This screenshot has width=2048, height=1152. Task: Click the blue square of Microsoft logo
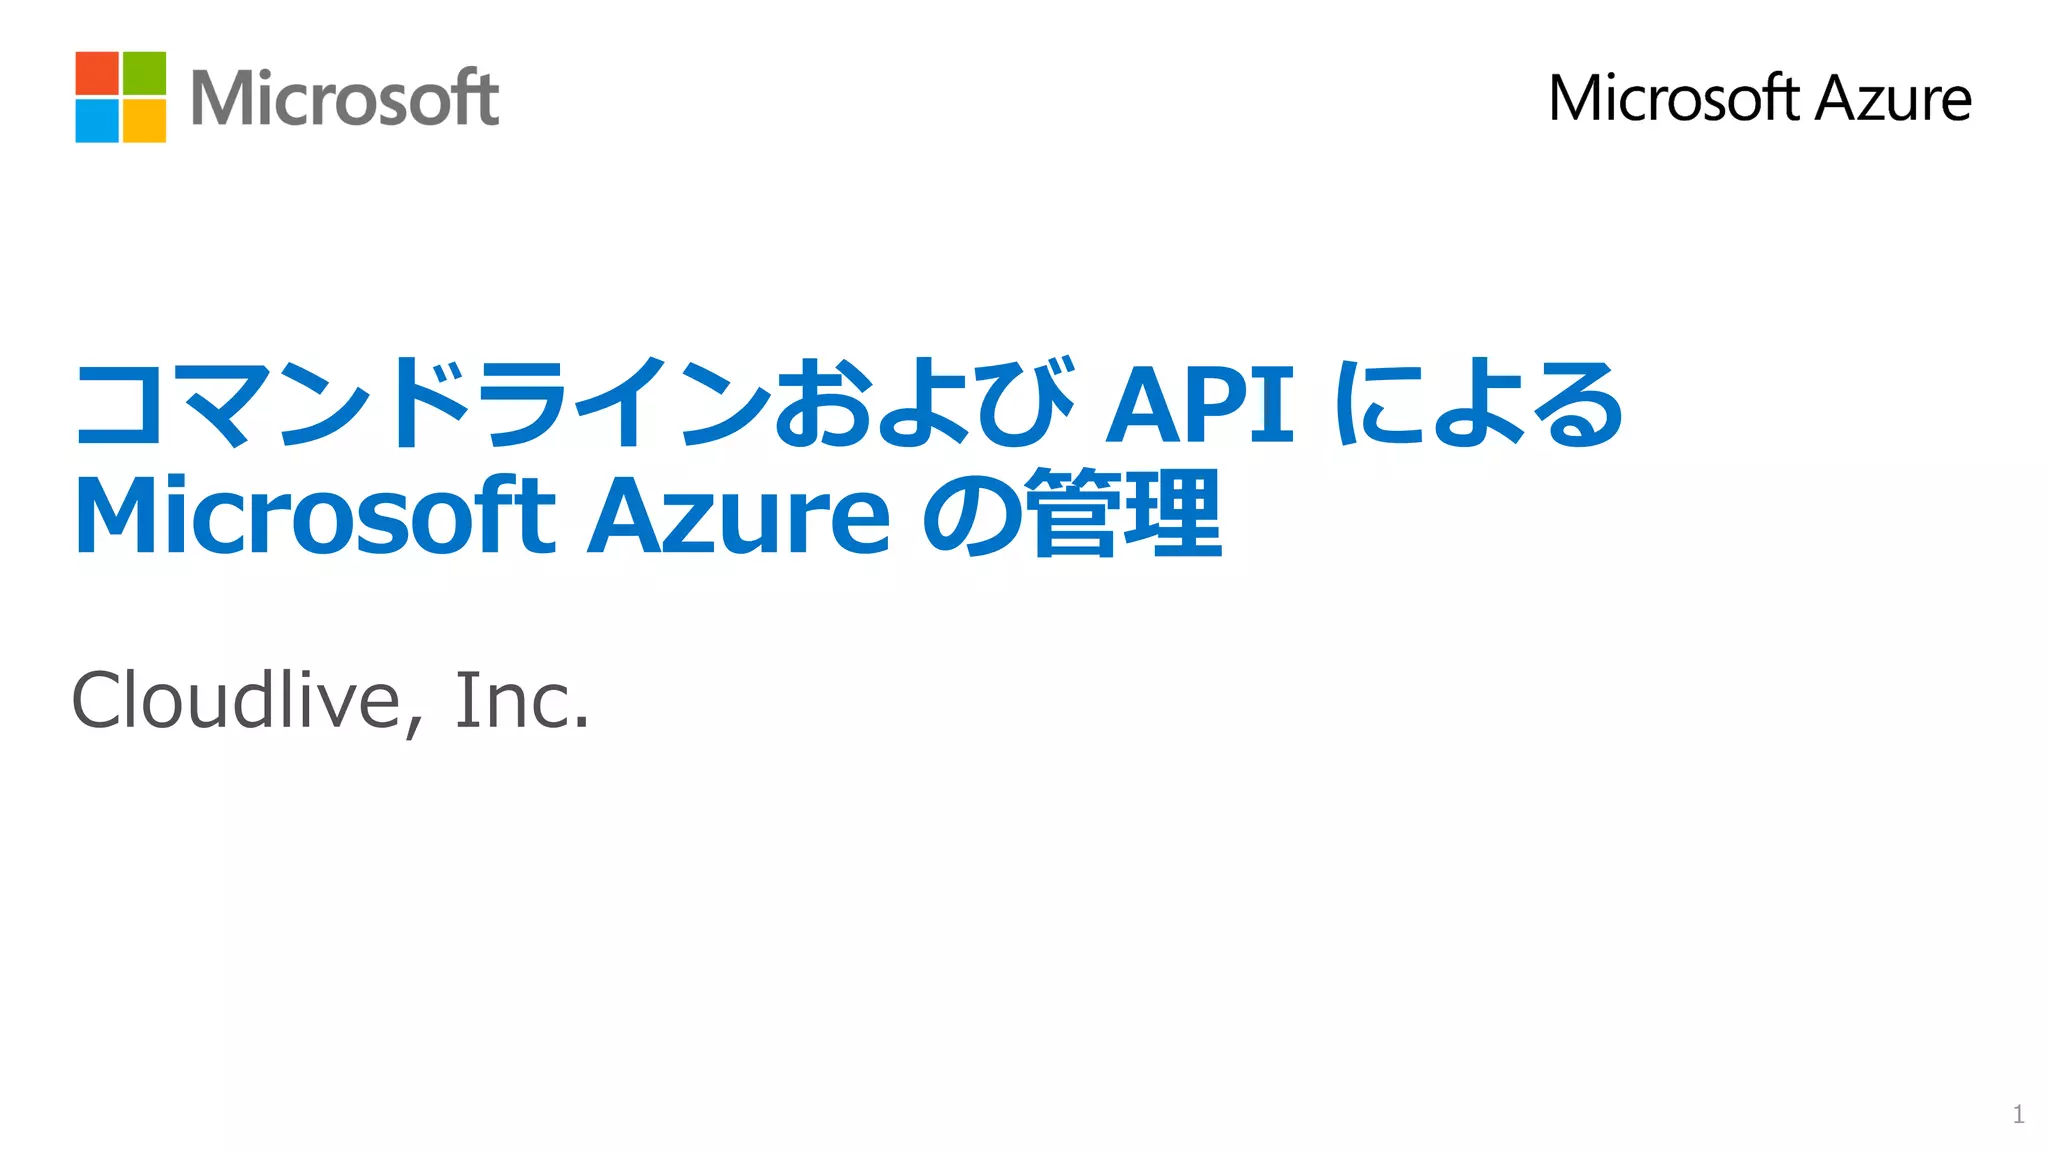pos(97,120)
